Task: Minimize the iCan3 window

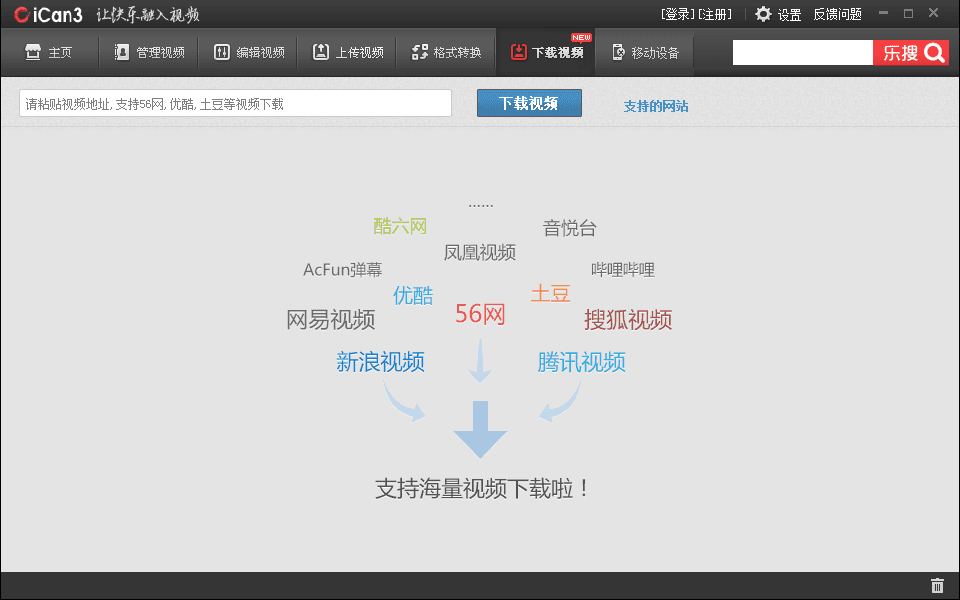Action: (883, 13)
